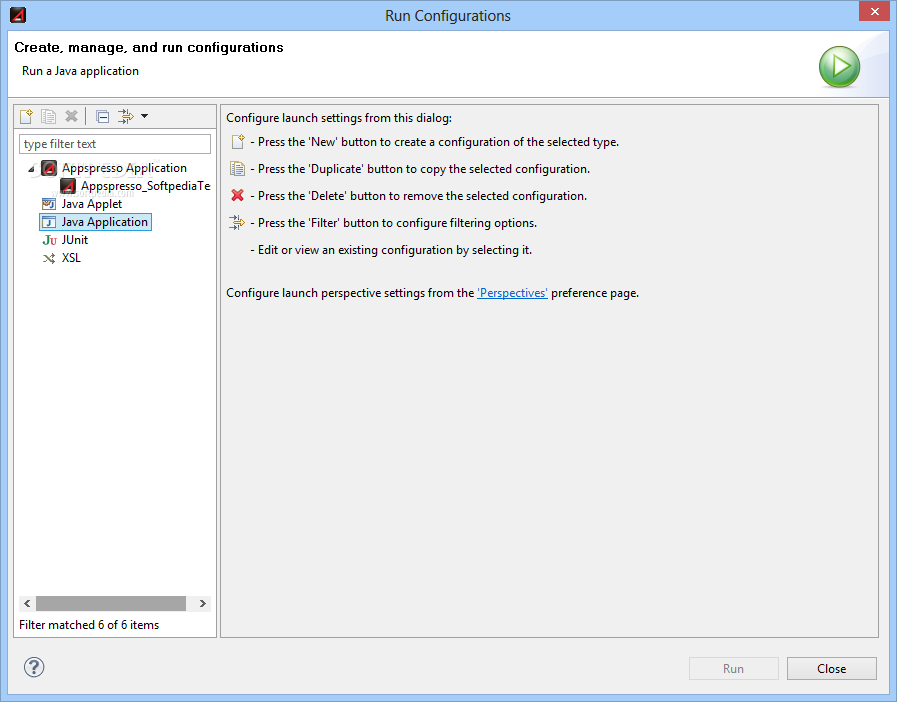Click 'Run a Java application' subtitle text
Viewport: 897px width, 702px height.
click(80, 71)
